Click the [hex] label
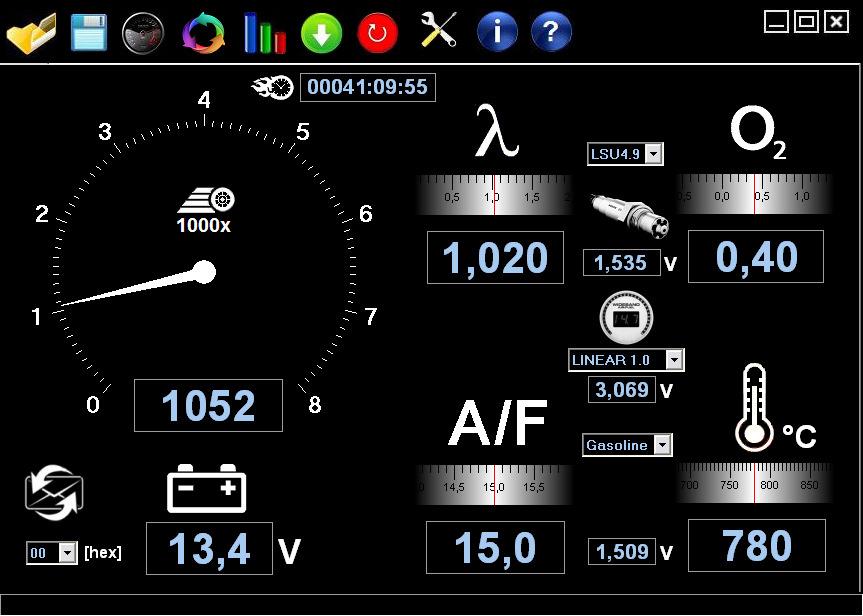Screen dimensions: 863x616 click(x=102, y=552)
